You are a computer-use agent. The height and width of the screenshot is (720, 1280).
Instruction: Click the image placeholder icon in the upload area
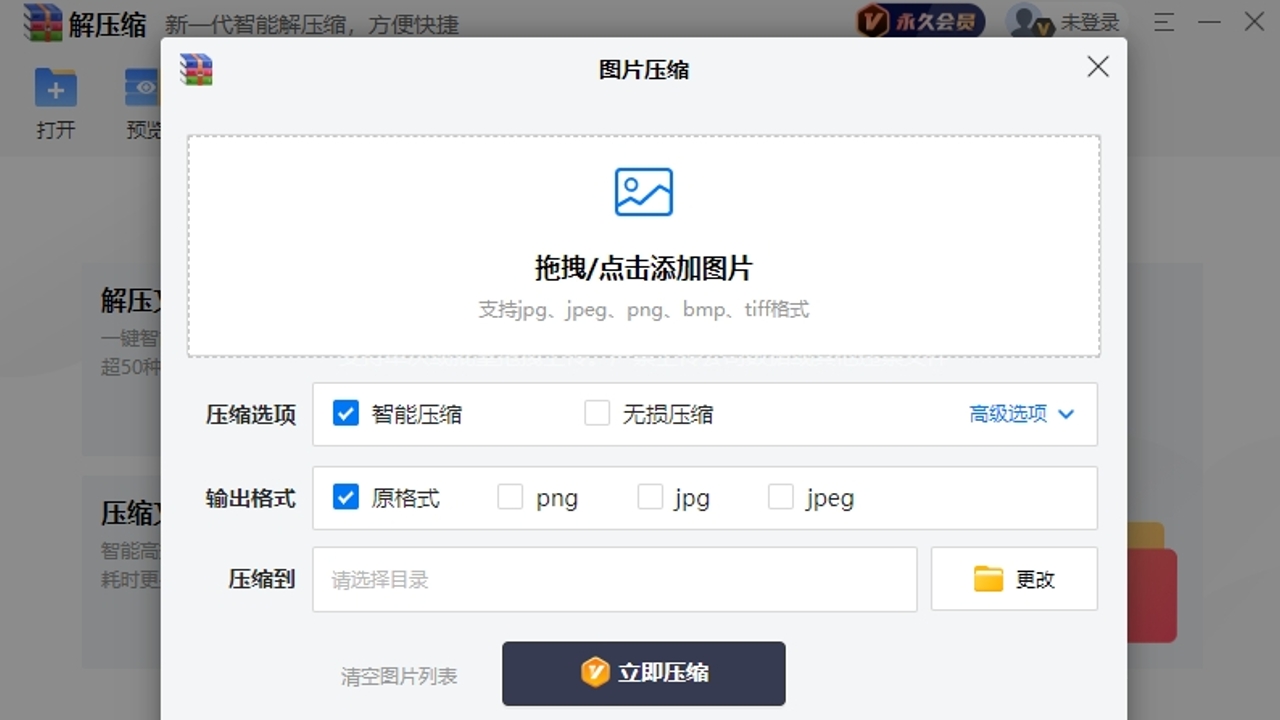pyautogui.click(x=643, y=191)
